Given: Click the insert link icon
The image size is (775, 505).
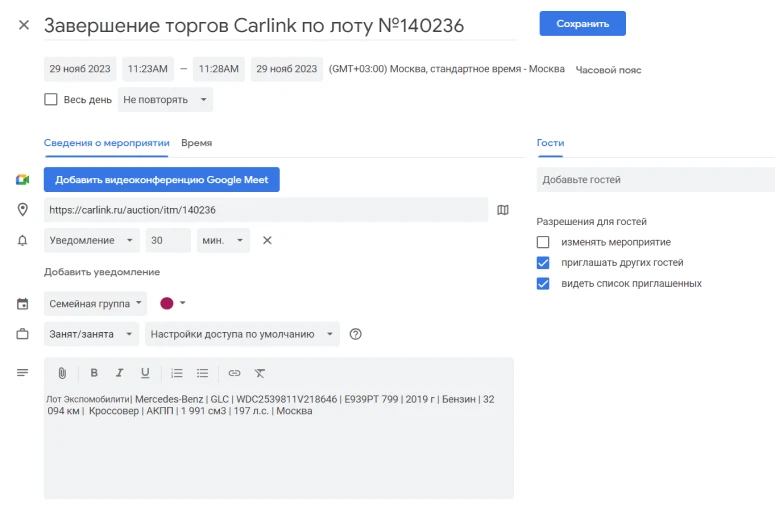Looking at the screenshot, I should point(234,373).
